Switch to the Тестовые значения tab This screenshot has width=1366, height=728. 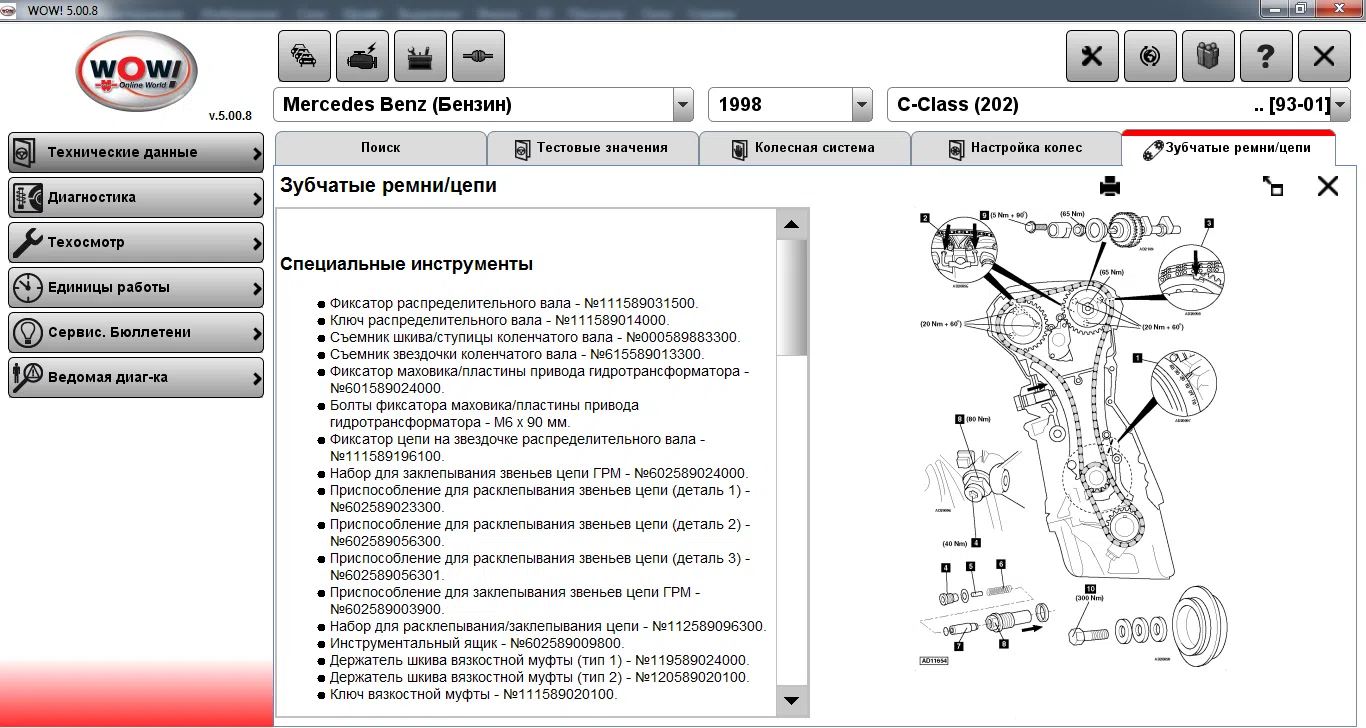[593, 148]
